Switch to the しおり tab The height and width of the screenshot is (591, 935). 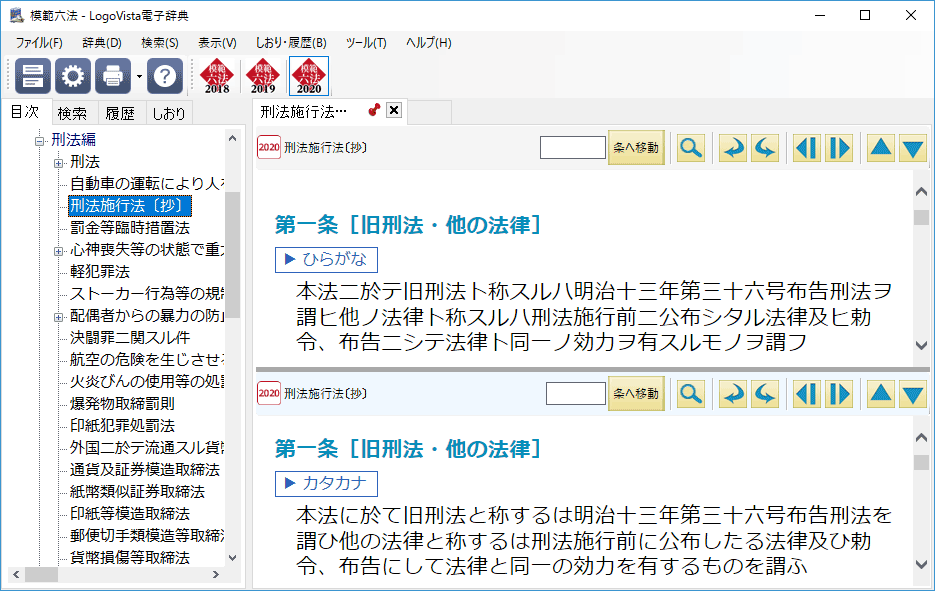click(169, 113)
